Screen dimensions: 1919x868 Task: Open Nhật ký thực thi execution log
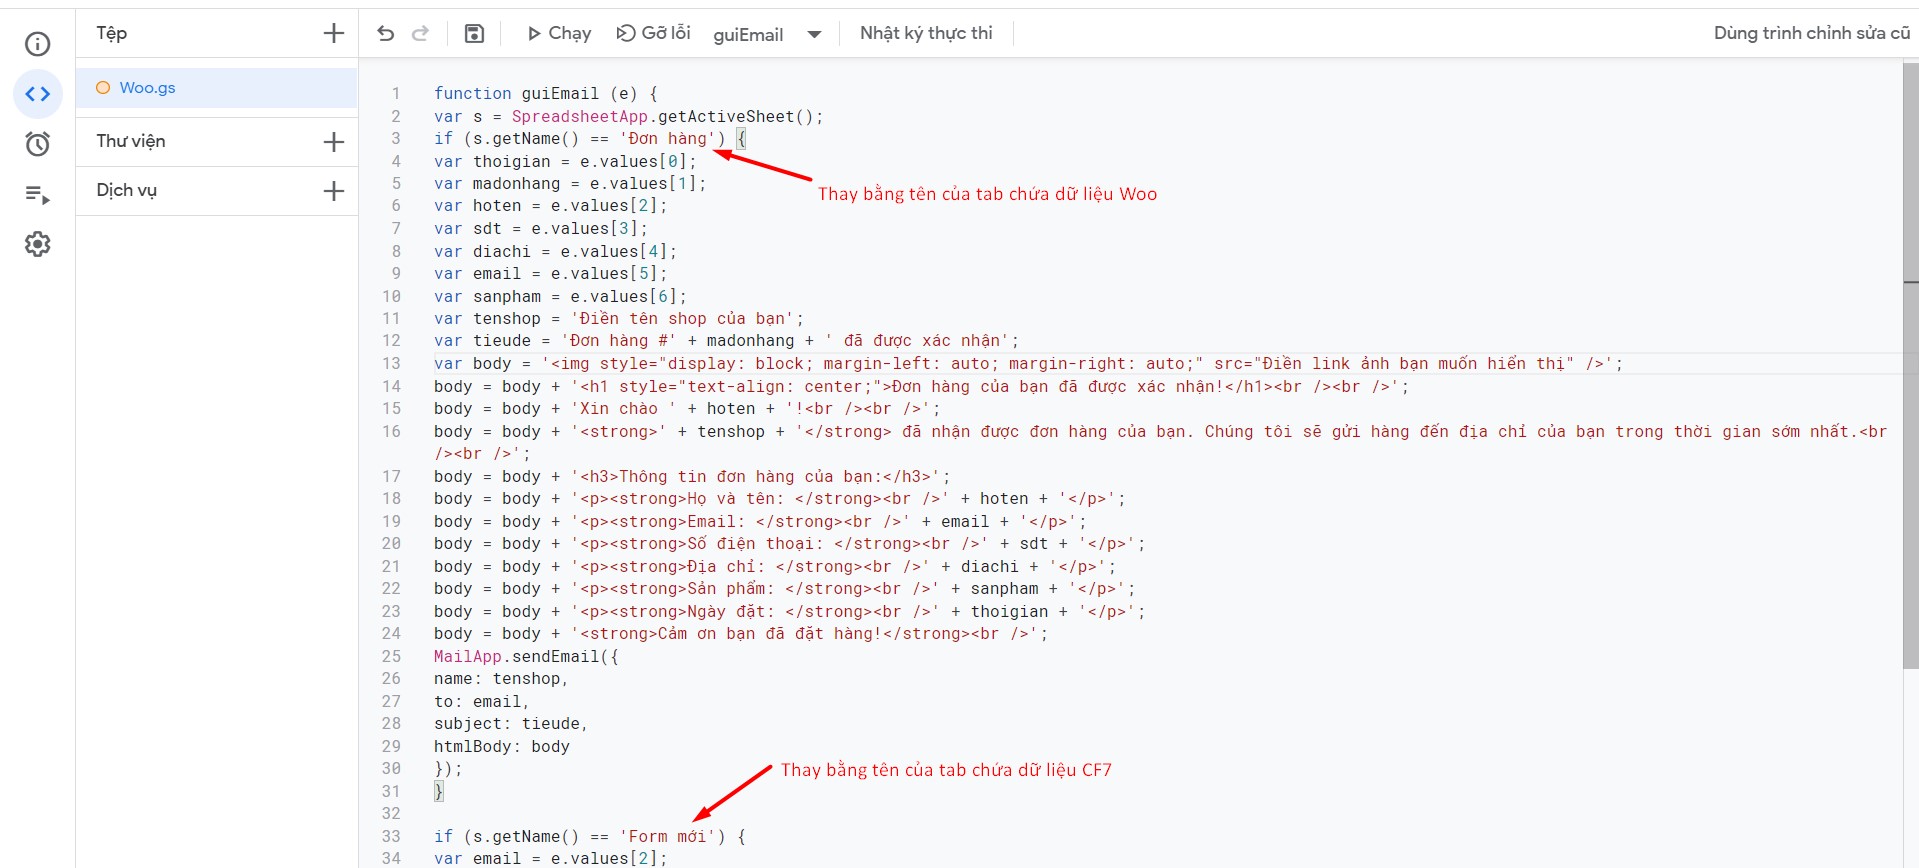click(926, 34)
